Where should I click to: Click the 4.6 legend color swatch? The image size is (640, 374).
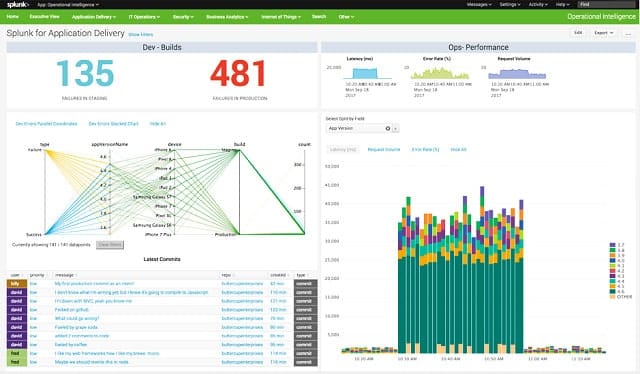point(612,292)
